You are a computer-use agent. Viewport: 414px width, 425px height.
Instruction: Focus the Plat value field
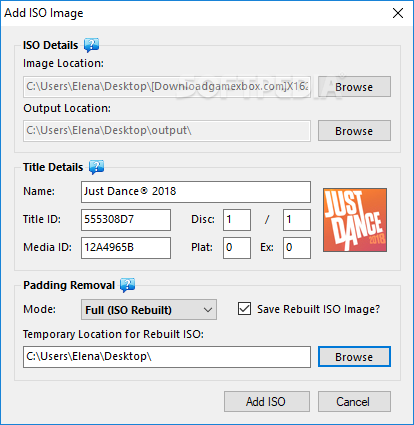[237, 248]
